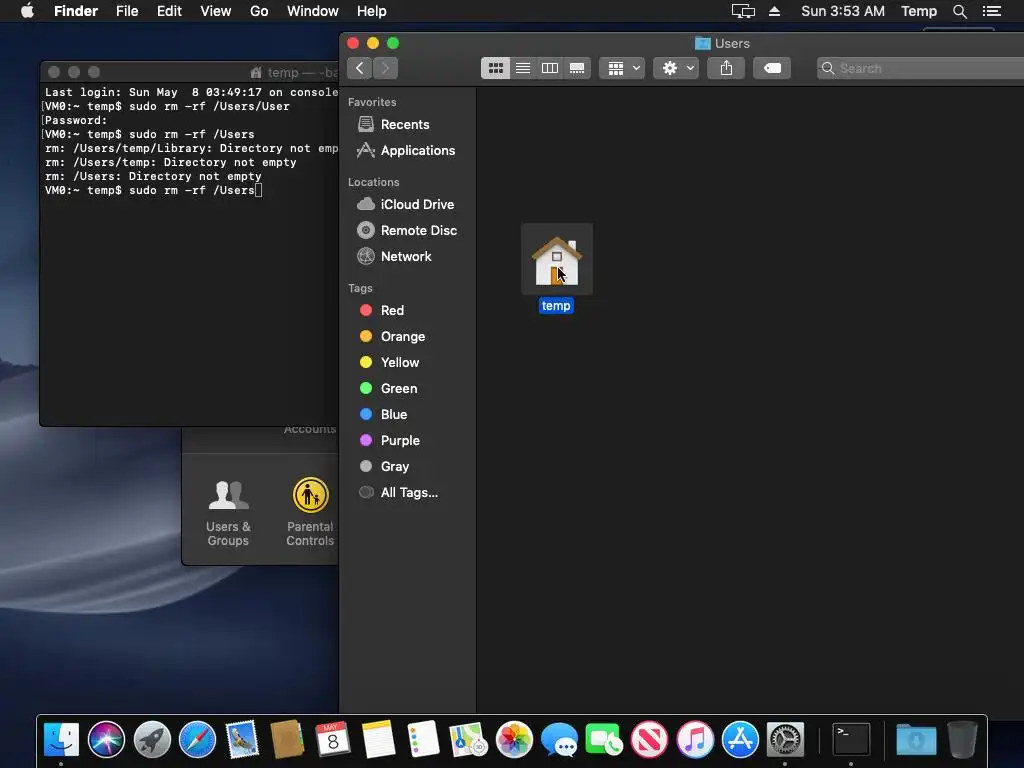Open the Go menu

pos(259,11)
